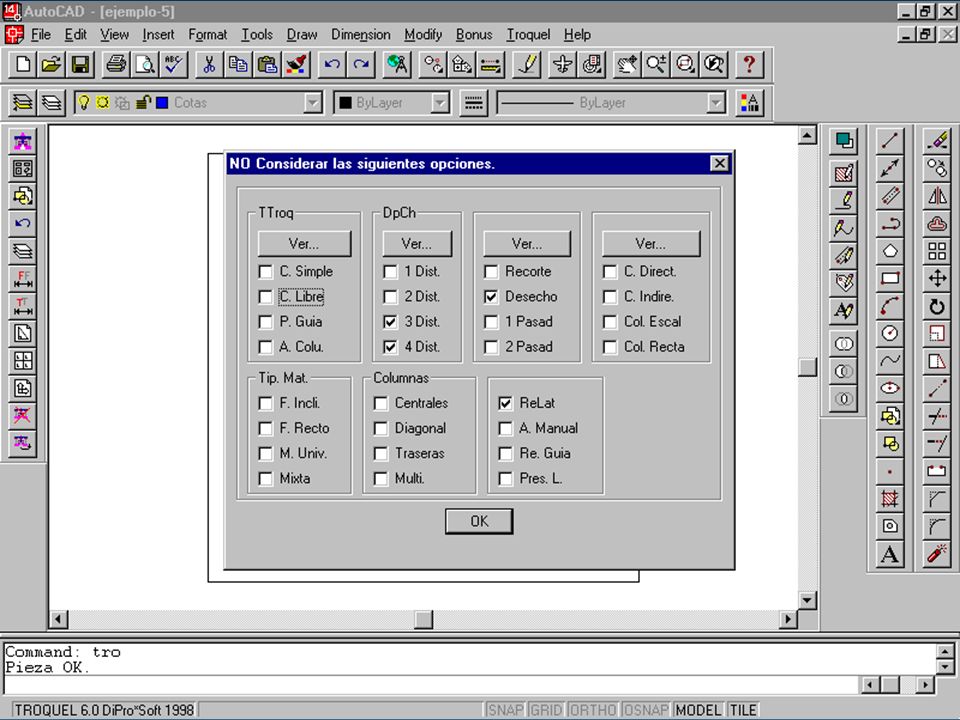Click the Redo arrow icon
This screenshot has width=960, height=720.
click(x=361, y=64)
